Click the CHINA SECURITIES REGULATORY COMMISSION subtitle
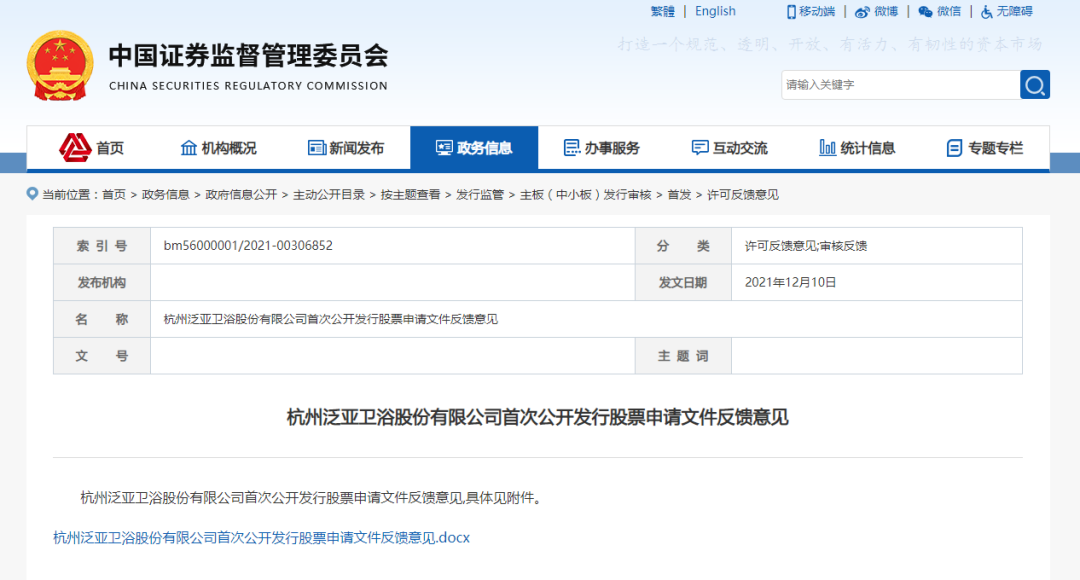This screenshot has width=1080, height=580. [x=248, y=86]
